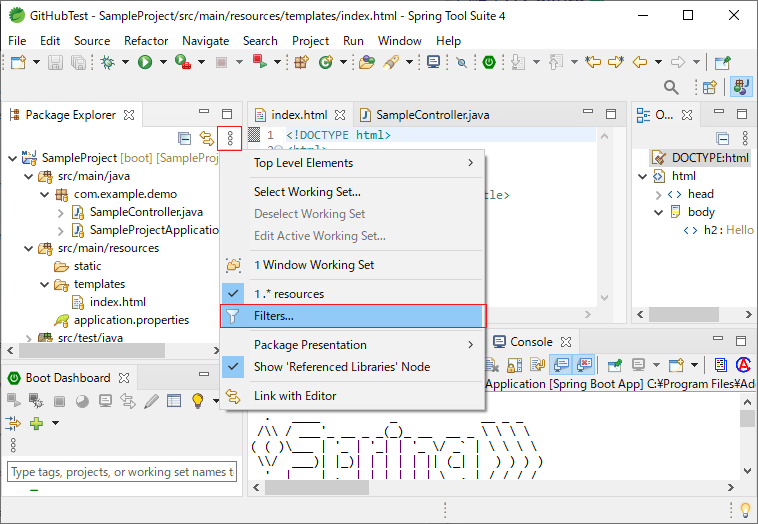Image resolution: width=758 pixels, height=524 pixels.
Task: Collapse the SampleProject tree node
Action: point(13,158)
